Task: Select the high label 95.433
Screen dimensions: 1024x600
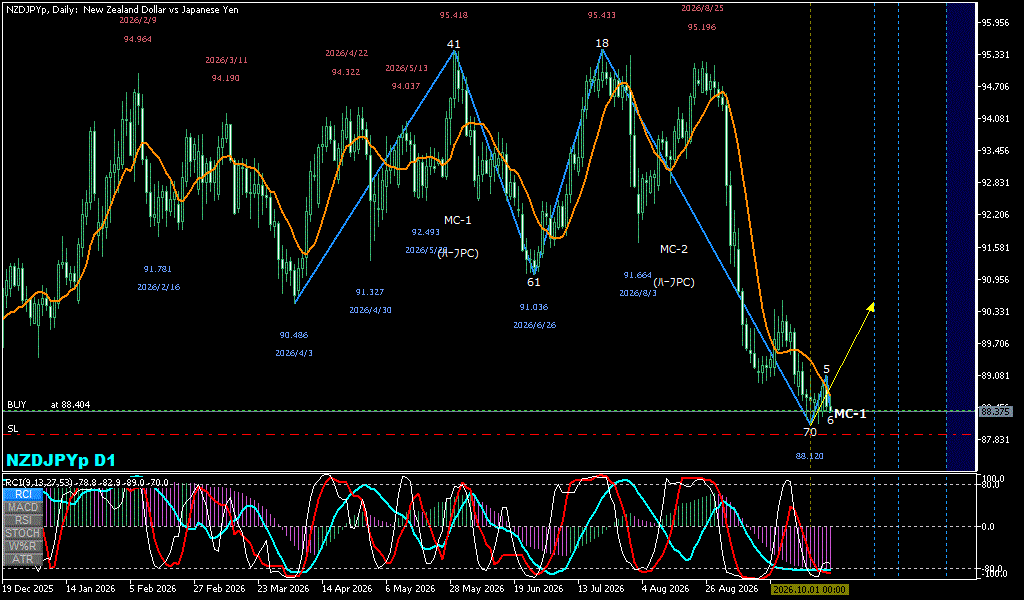Action: coord(601,15)
